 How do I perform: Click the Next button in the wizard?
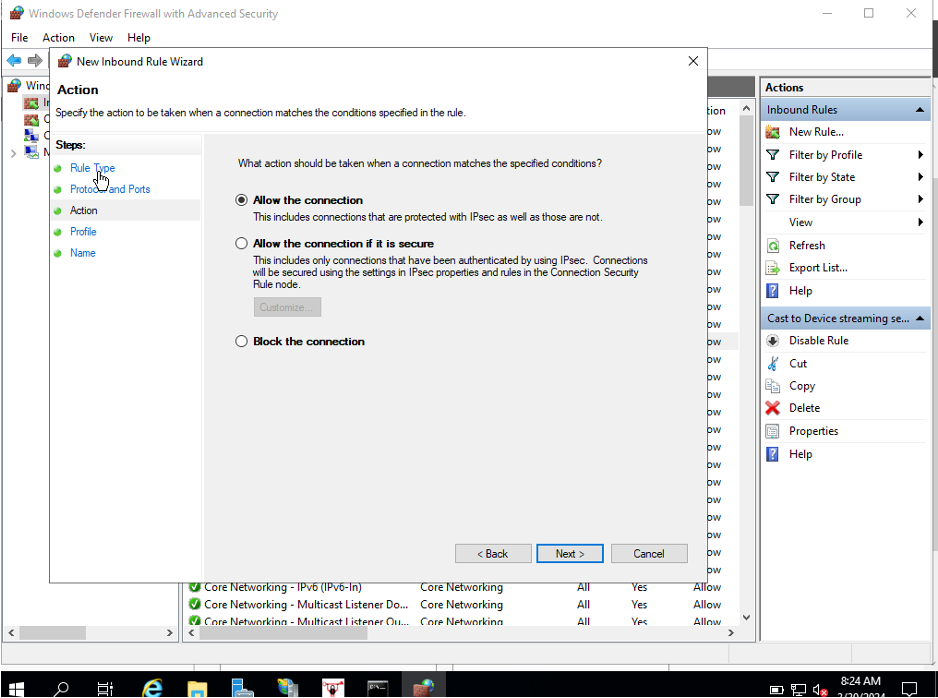570,554
